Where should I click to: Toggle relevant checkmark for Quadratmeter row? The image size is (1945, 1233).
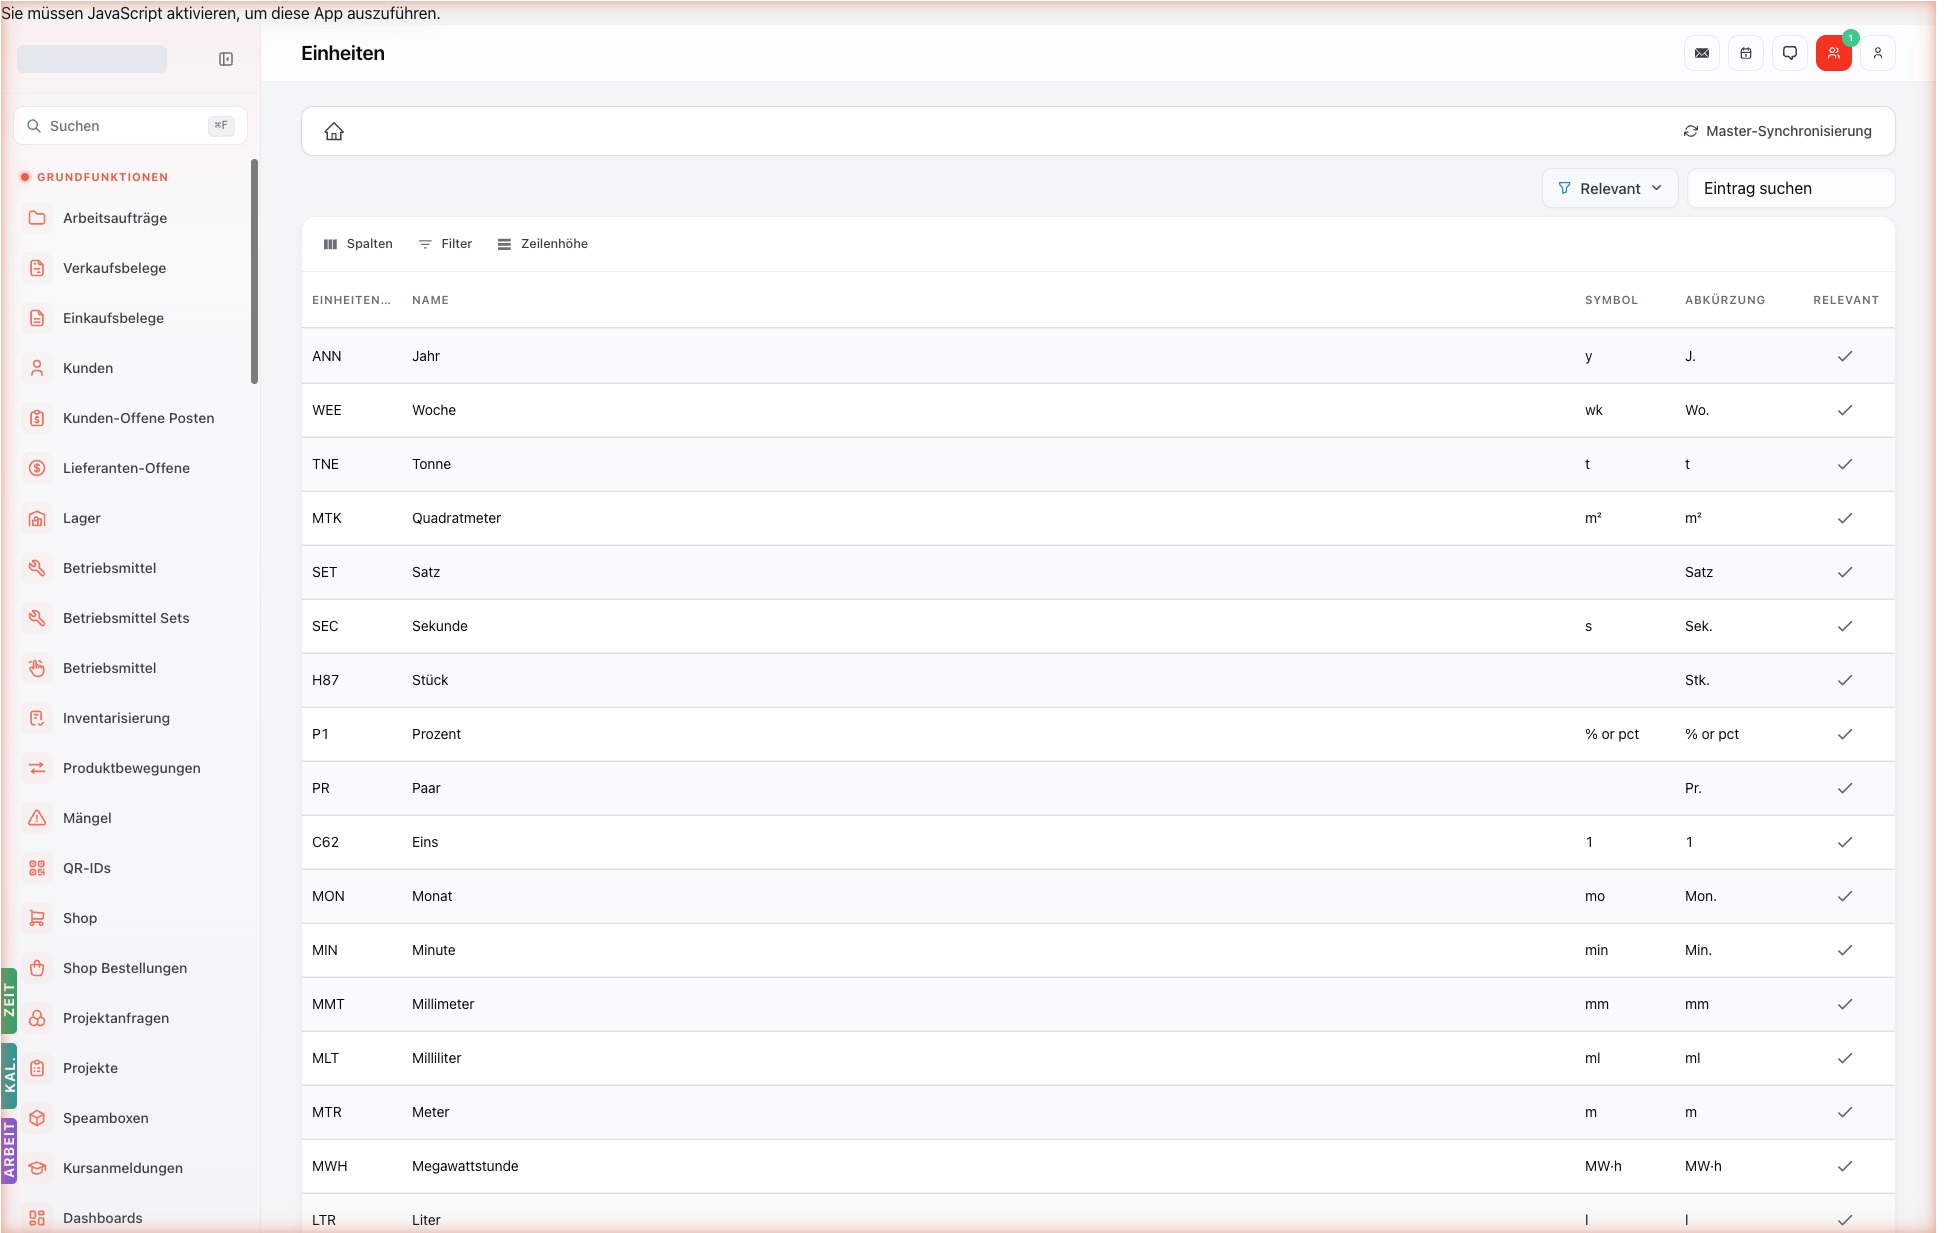(x=1845, y=518)
